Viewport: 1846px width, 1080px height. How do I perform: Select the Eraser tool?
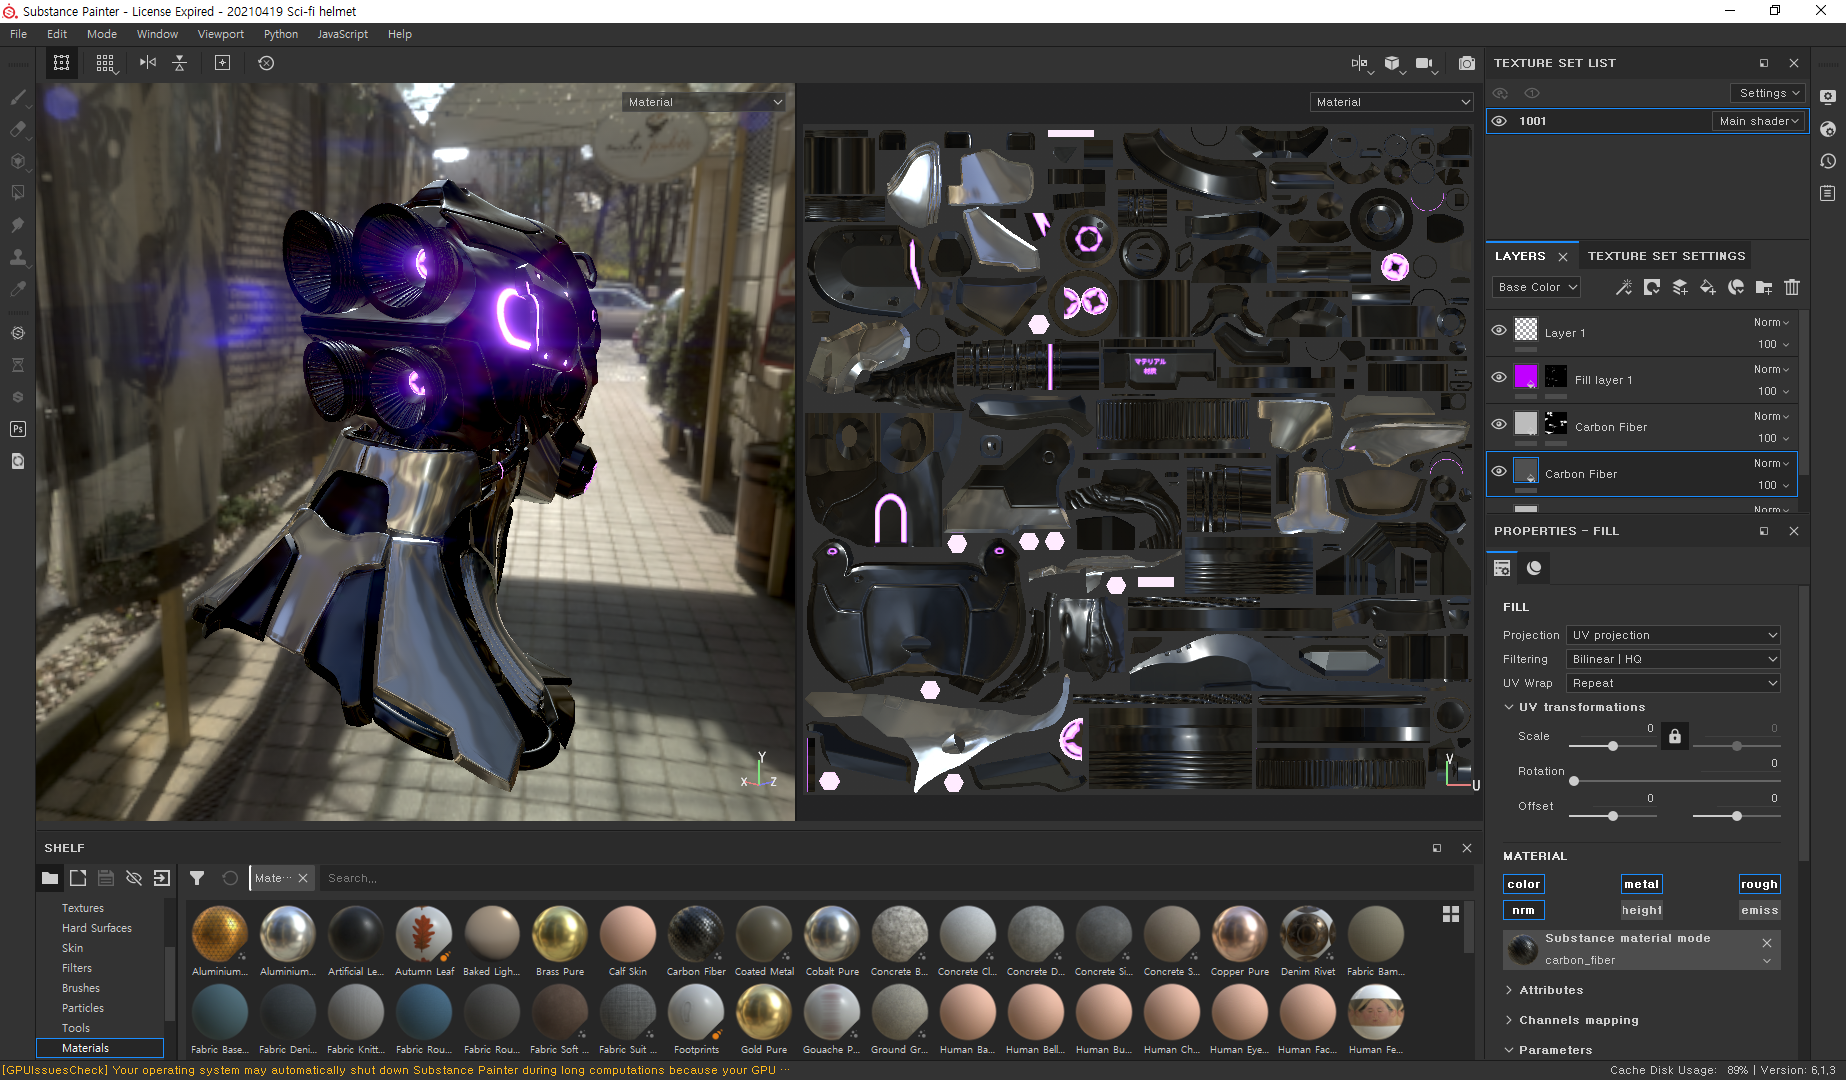[18, 129]
